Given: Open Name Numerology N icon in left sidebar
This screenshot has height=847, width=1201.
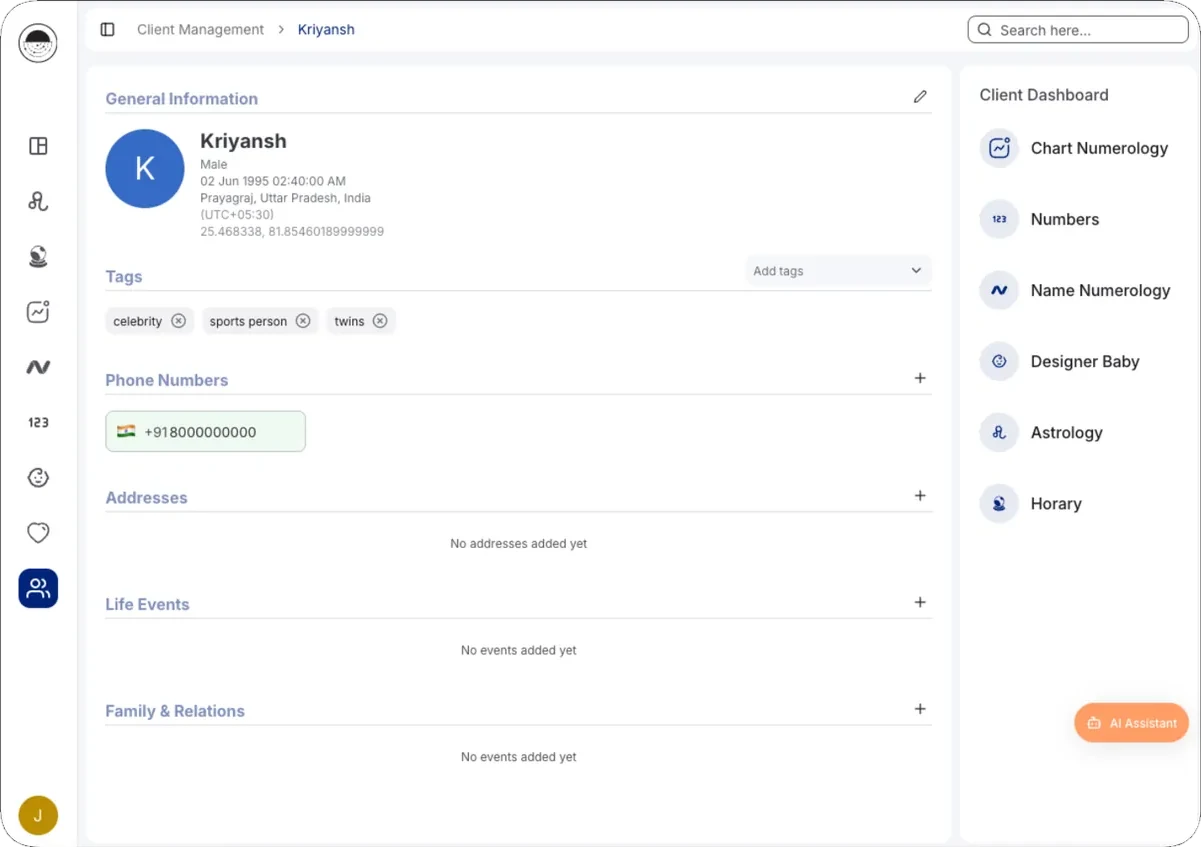Looking at the screenshot, I should [x=38, y=367].
